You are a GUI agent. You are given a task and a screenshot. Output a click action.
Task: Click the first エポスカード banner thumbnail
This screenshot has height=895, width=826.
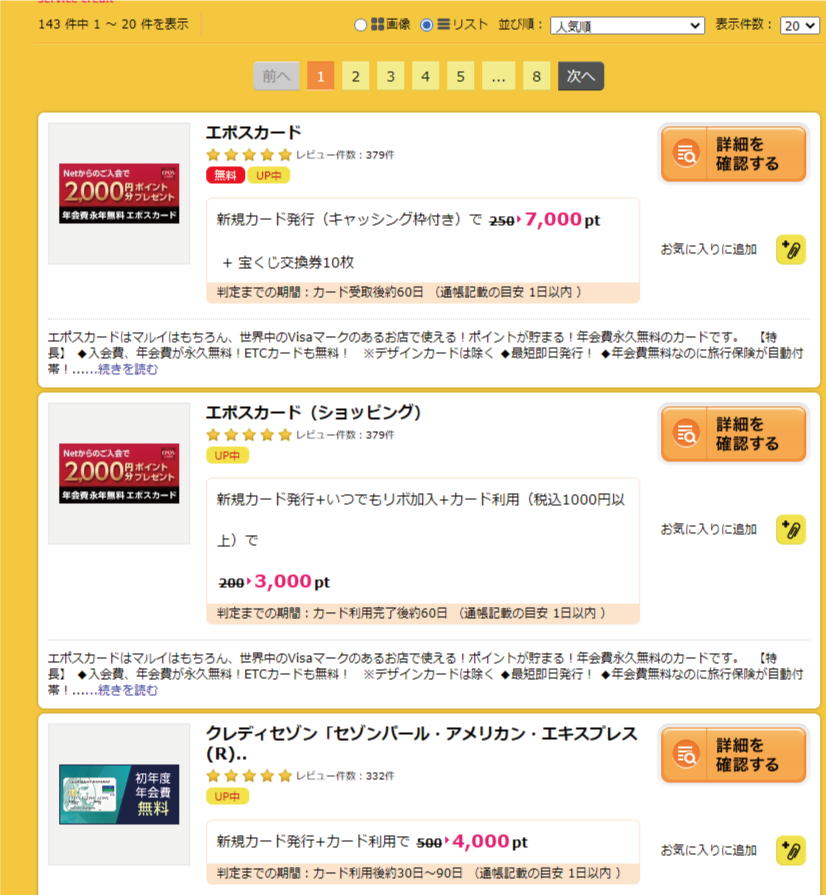(119, 193)
